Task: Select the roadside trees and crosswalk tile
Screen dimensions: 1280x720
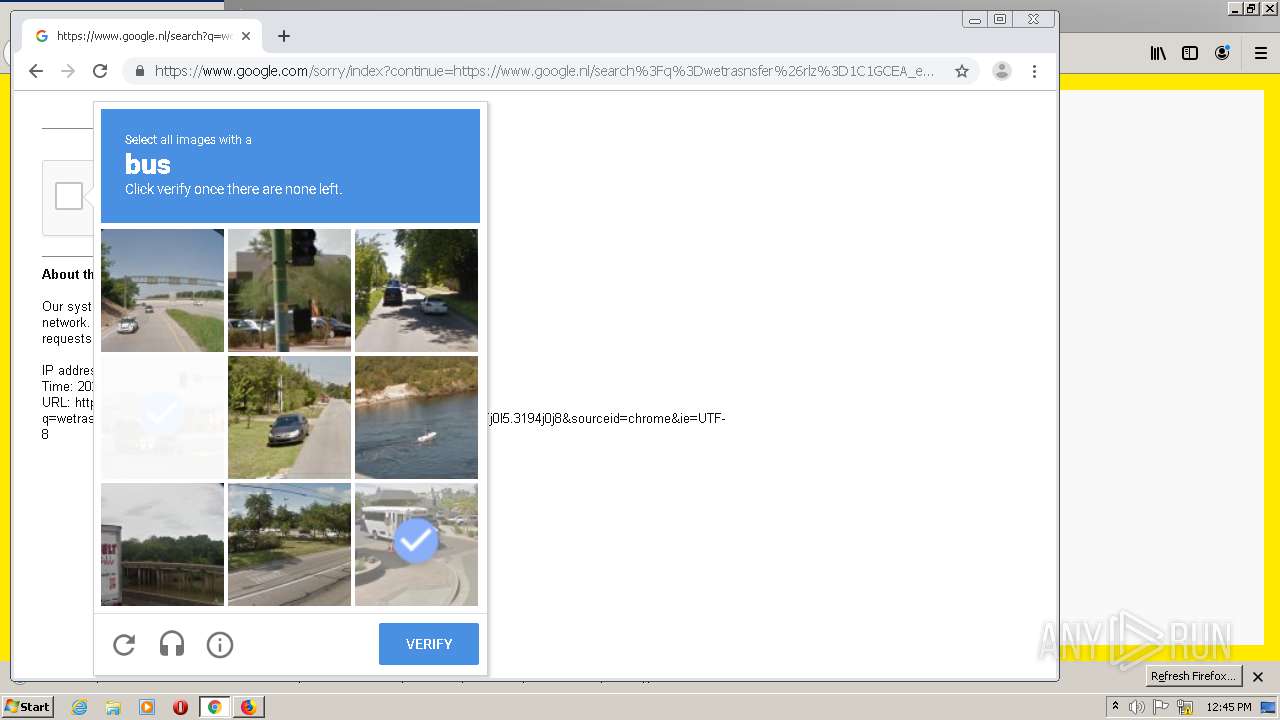Action: click(x=289, y=544)
